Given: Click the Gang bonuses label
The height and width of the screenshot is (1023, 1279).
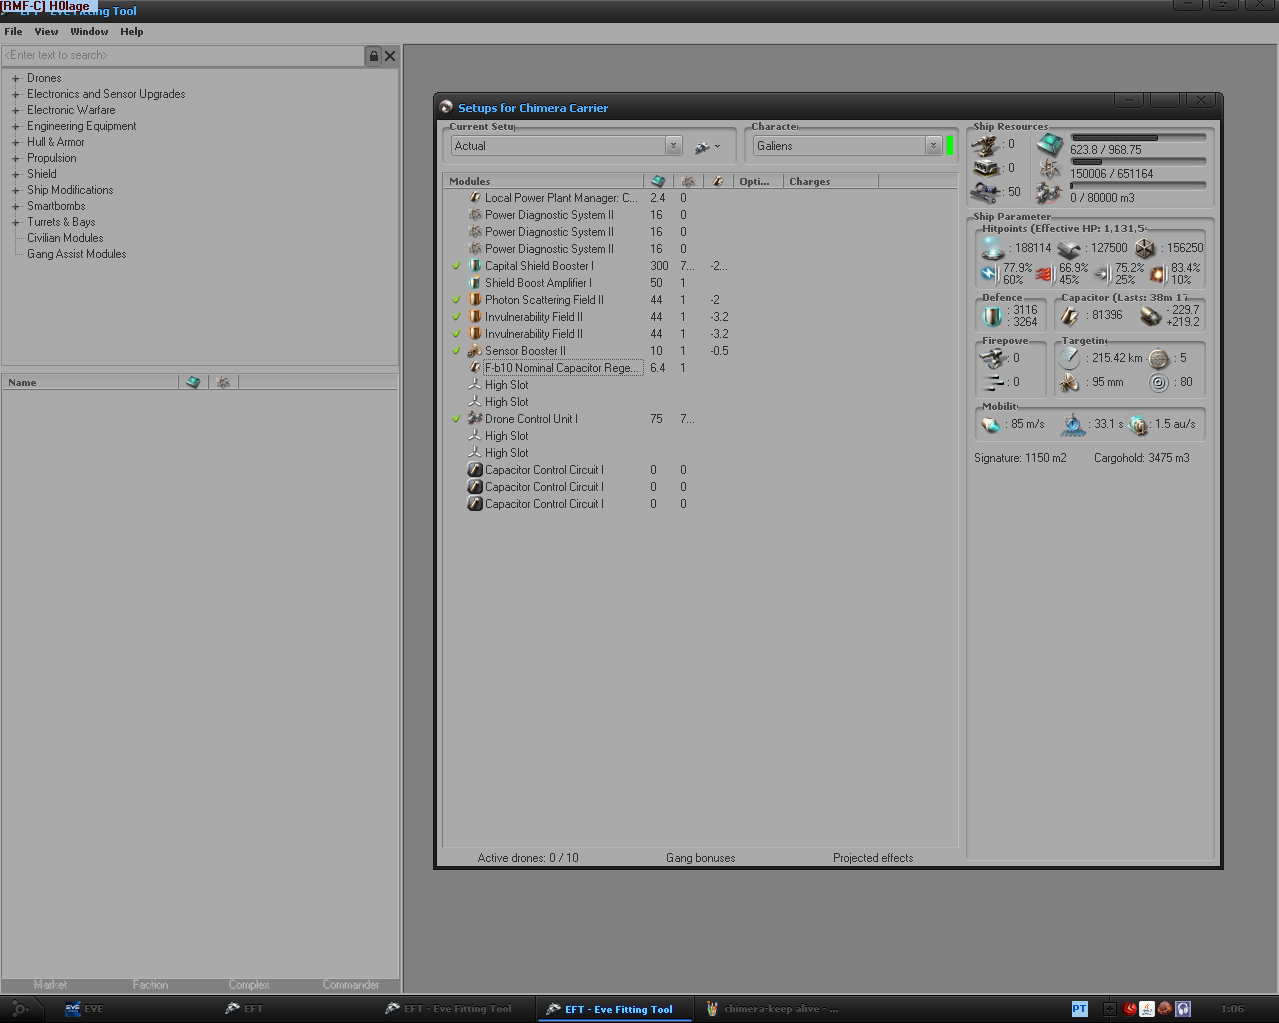Looking at the screenshot, I should coord(700,858).
